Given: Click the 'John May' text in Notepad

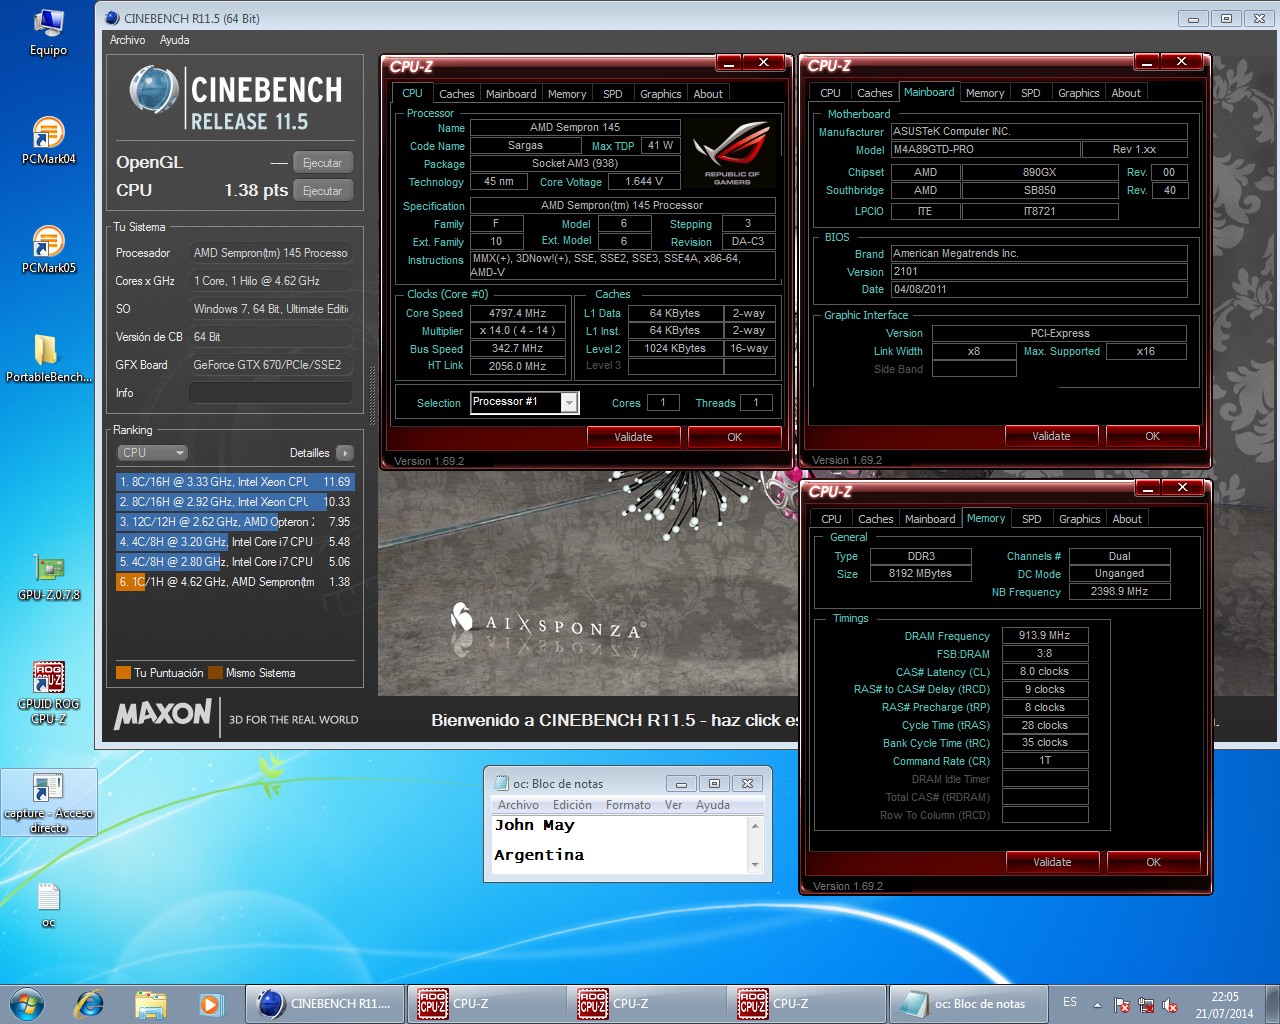Looking at the screenshot, I should coord(534,825).
